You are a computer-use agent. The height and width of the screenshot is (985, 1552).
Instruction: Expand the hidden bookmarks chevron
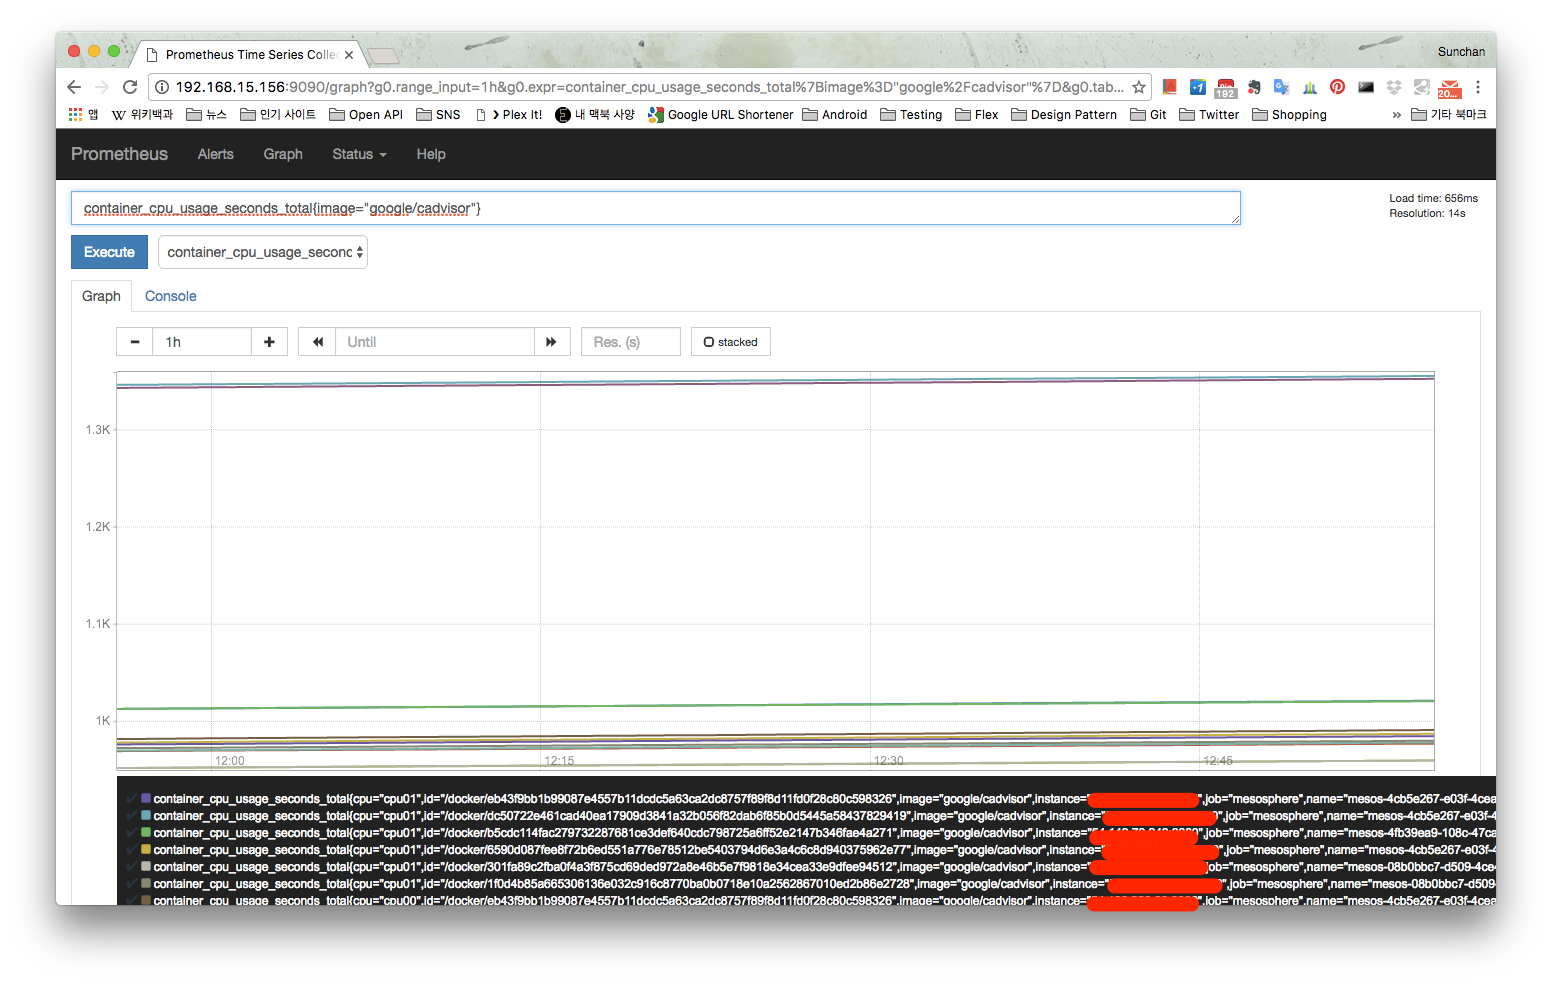point(1396,115)
